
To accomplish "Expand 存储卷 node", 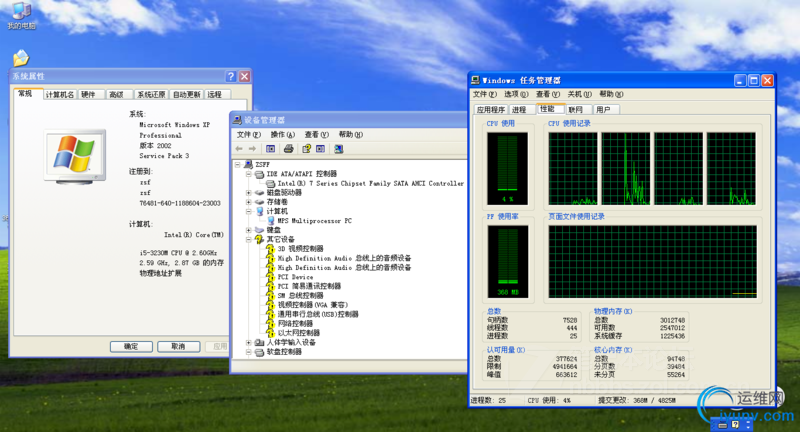I will pos(248,202).
